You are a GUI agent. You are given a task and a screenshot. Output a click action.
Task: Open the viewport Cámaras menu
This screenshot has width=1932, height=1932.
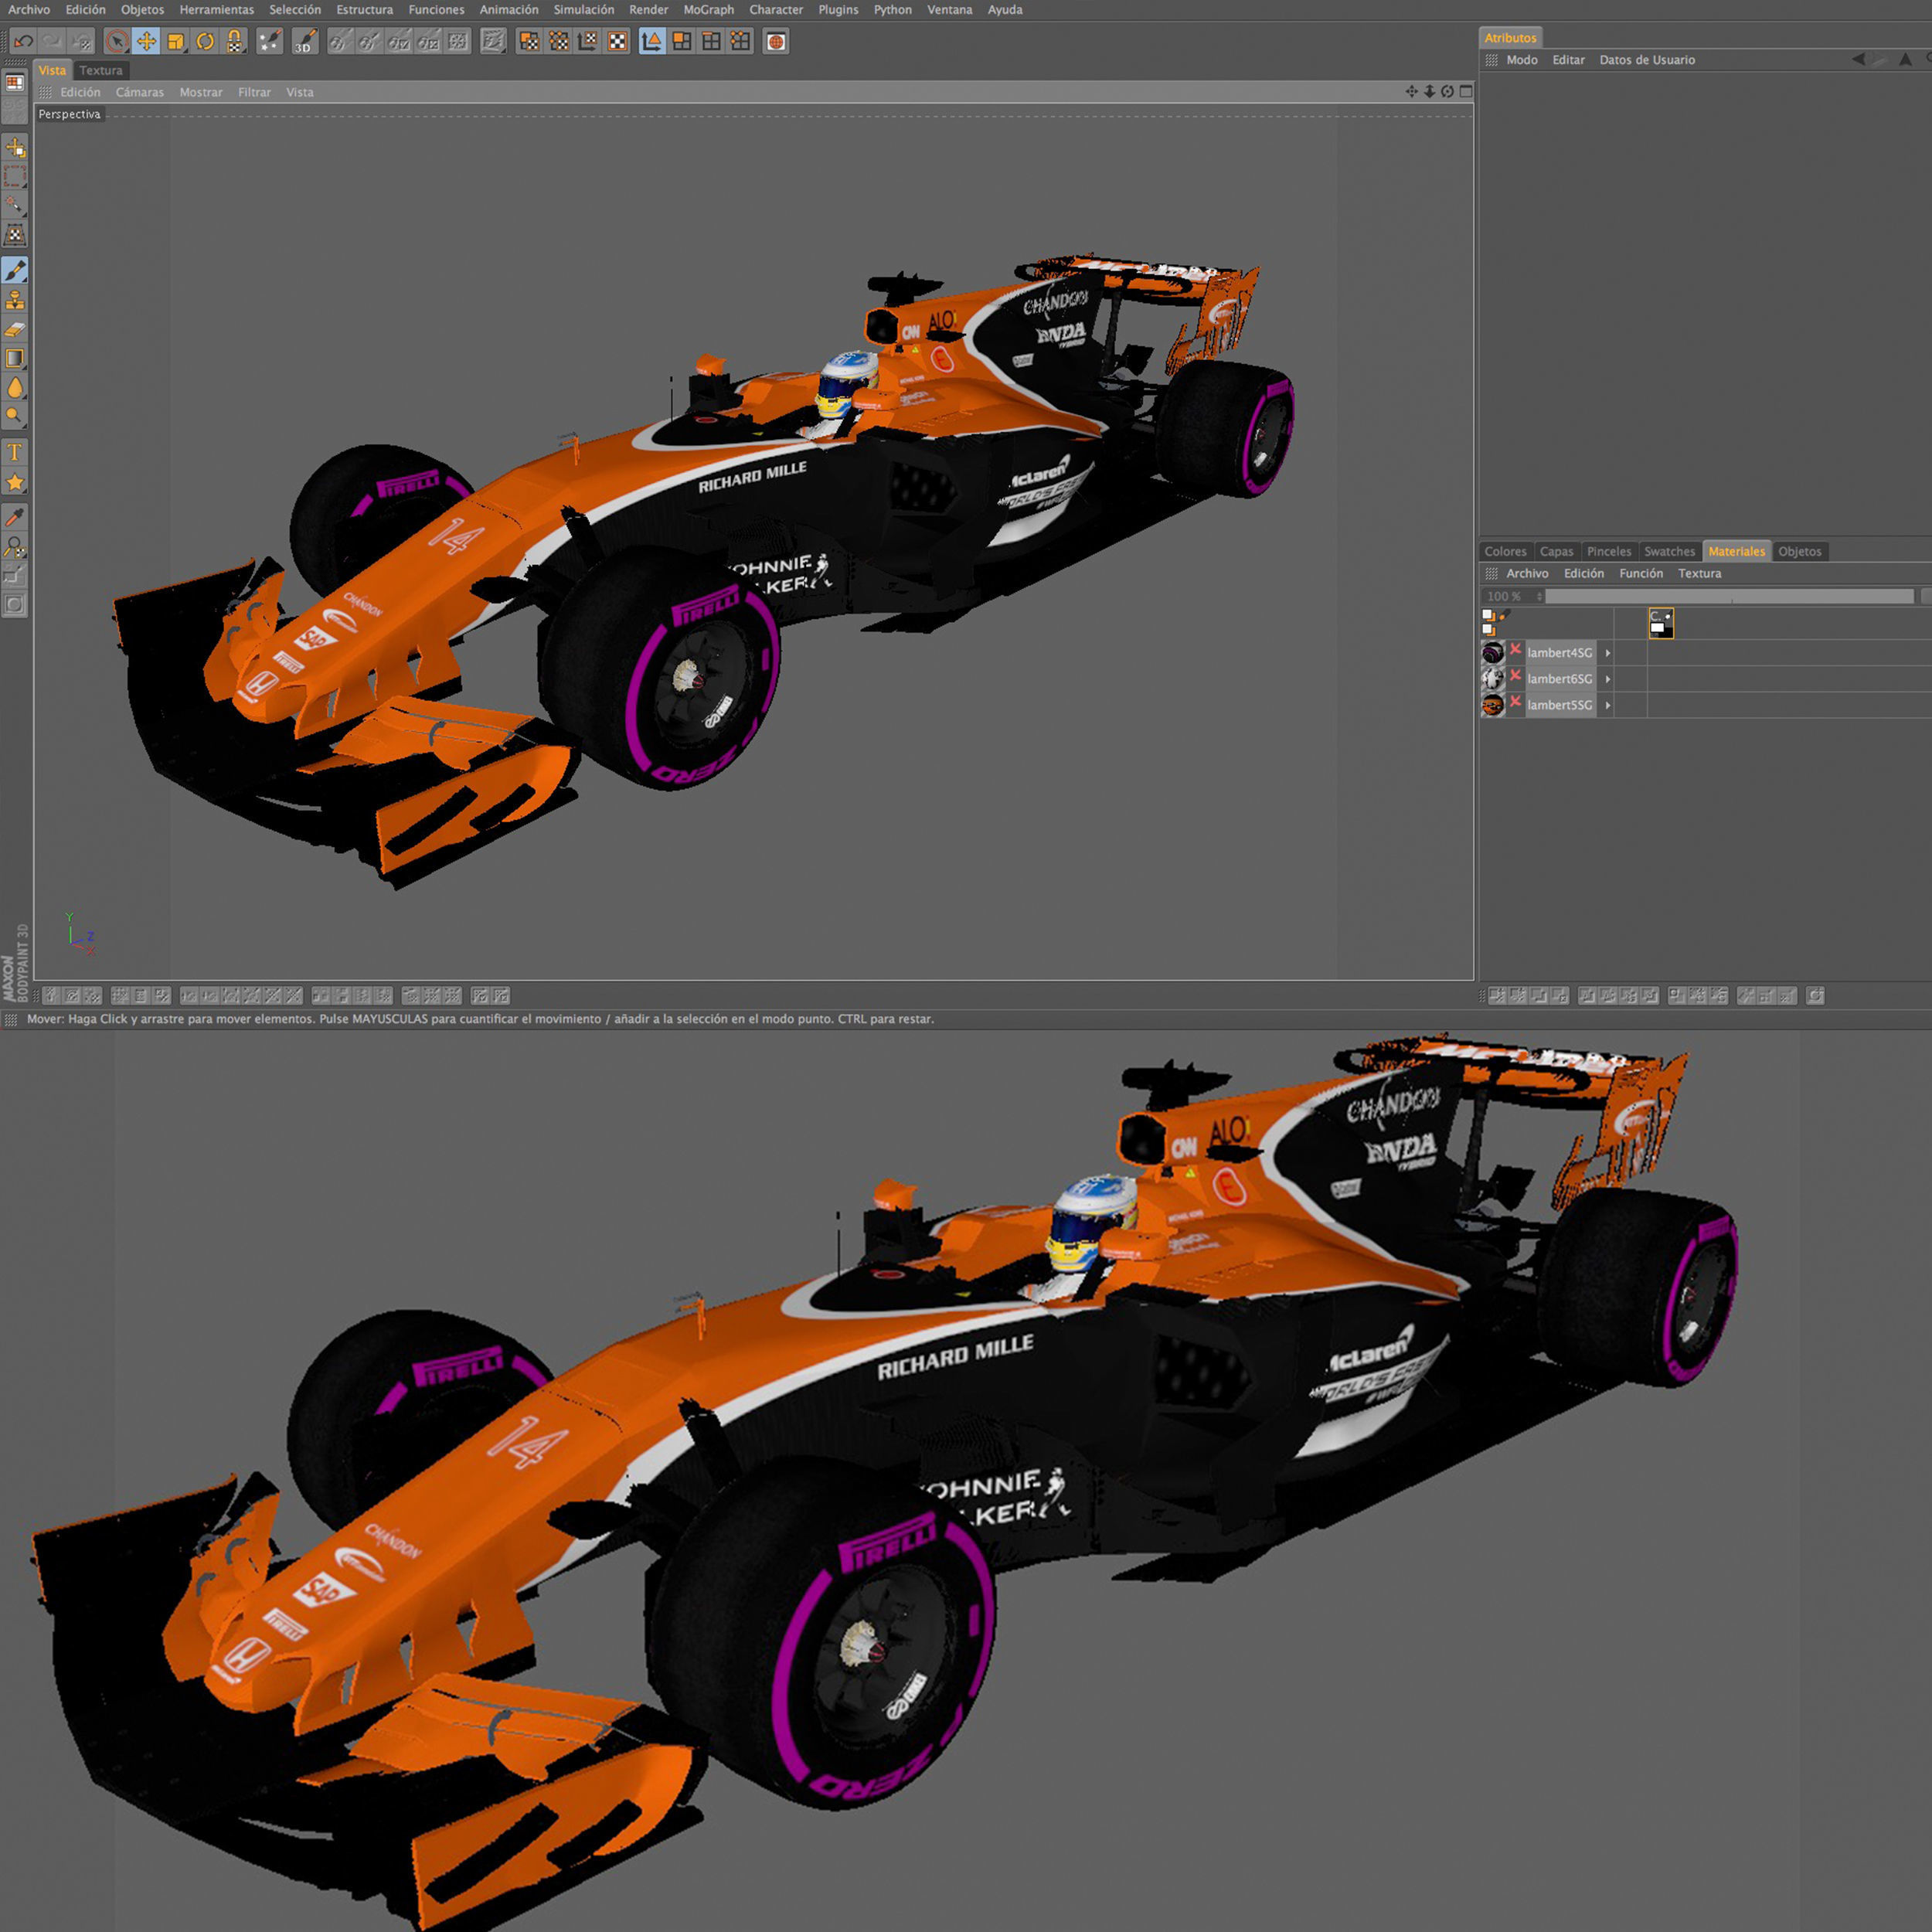point(139,92)
